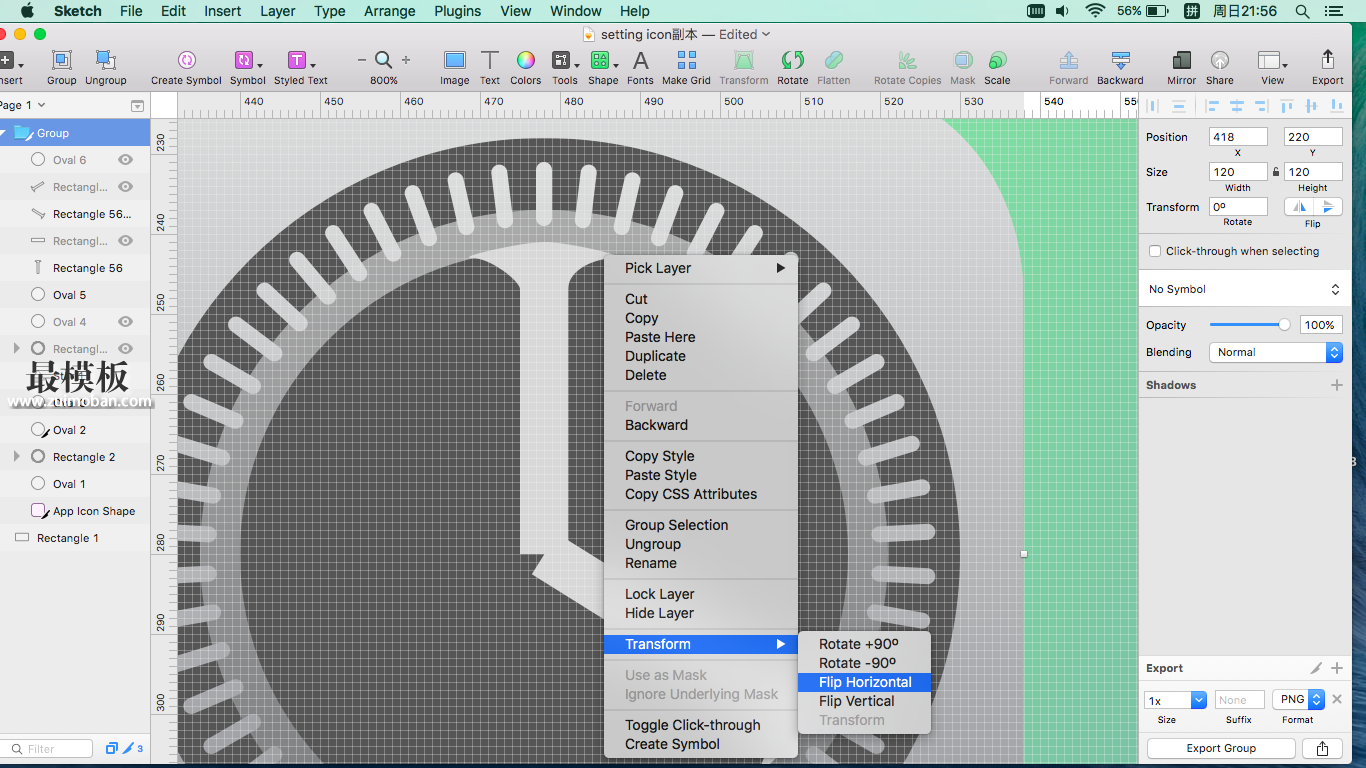Select Copy CSS Attributes menu item
This screenshot has height=768, width=1366.
(701, 494)
